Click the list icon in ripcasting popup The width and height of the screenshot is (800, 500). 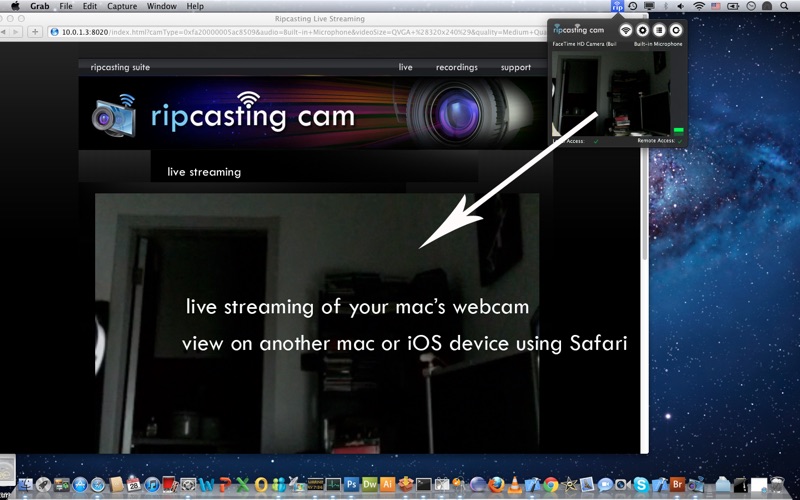pos(659,30)
